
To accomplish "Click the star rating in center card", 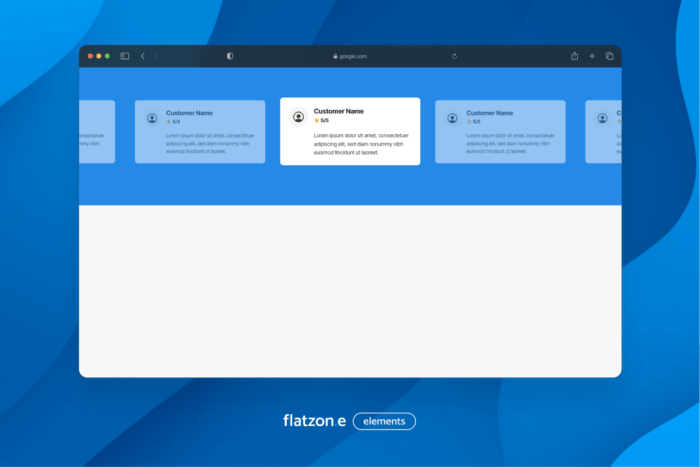I will click(321, 120).
